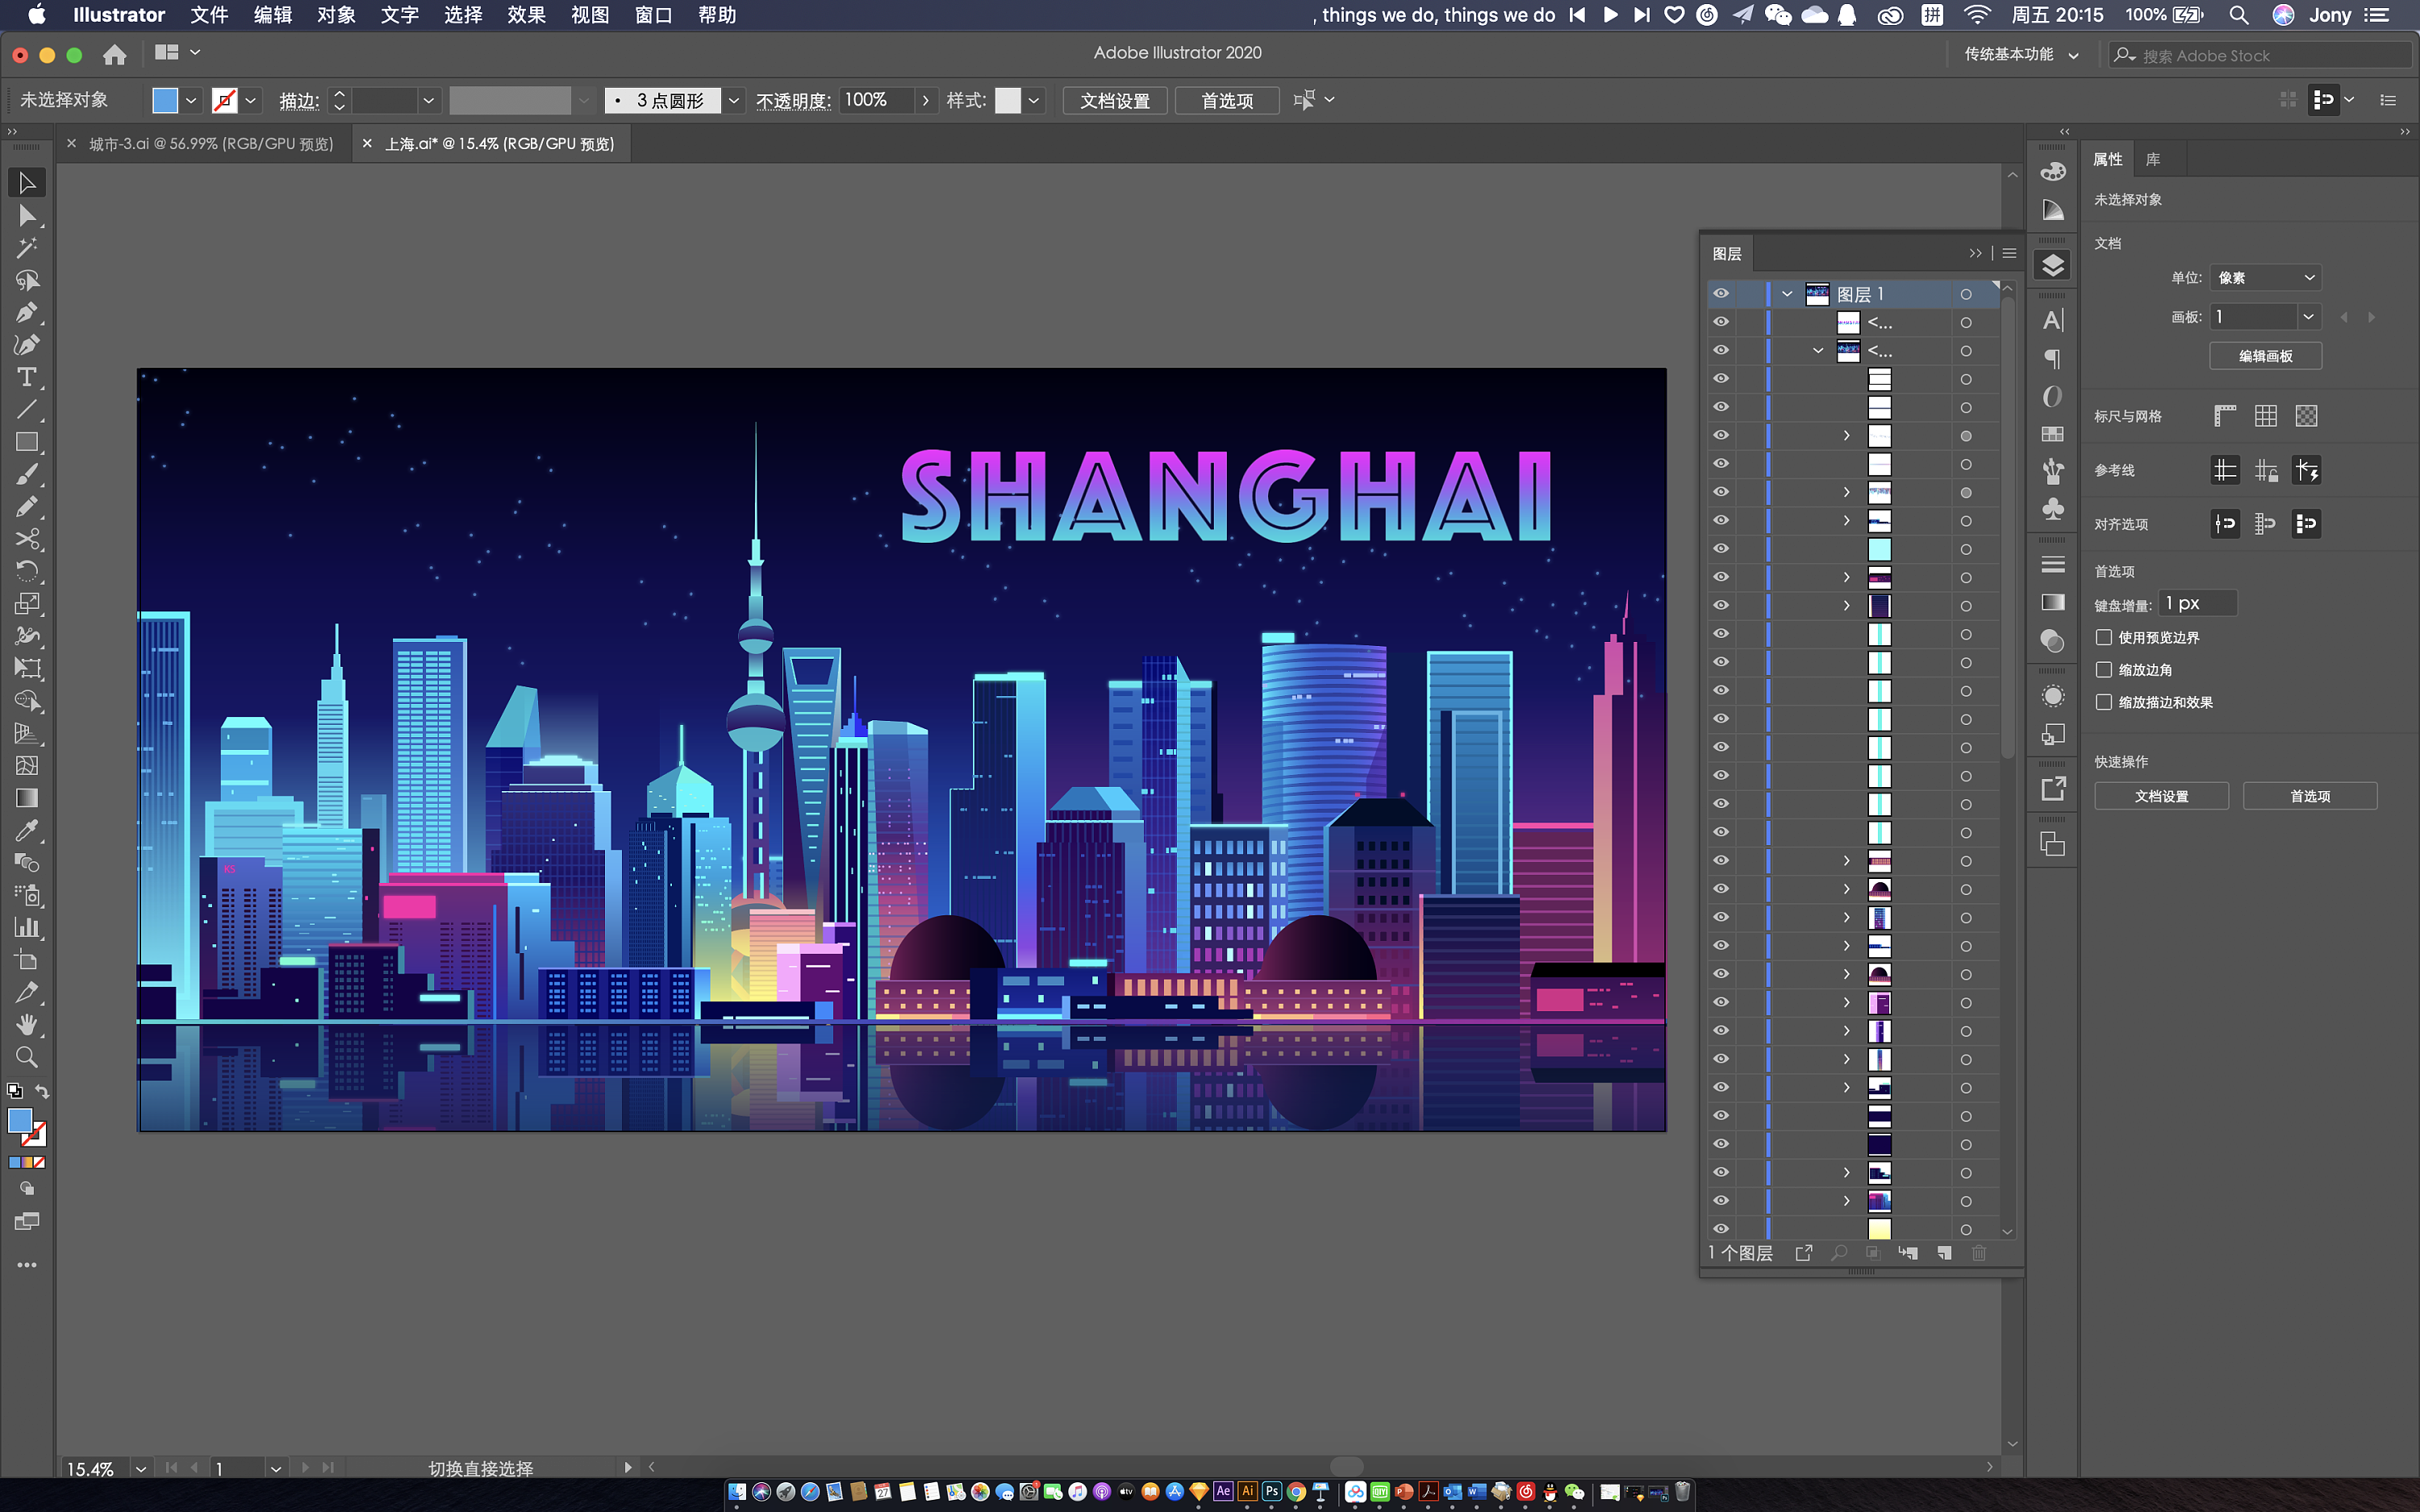Click the 编辑画板 button
2420x1512 pixels.
coord(2265,356)
